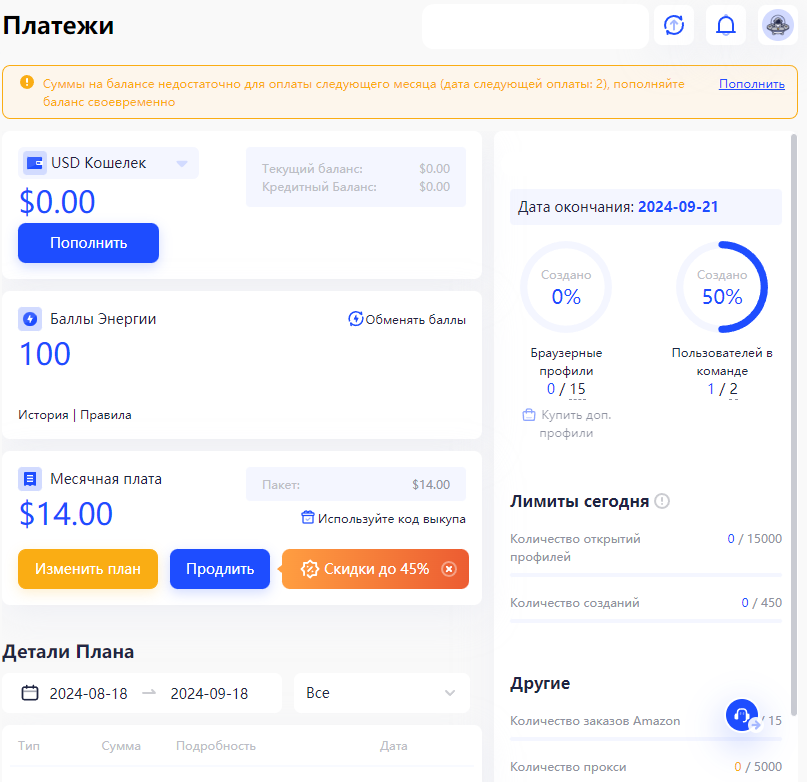This screenshot has height=782, width=807.
Task: Click the team users 50% progress ring
Action: (x=722, y=287)
